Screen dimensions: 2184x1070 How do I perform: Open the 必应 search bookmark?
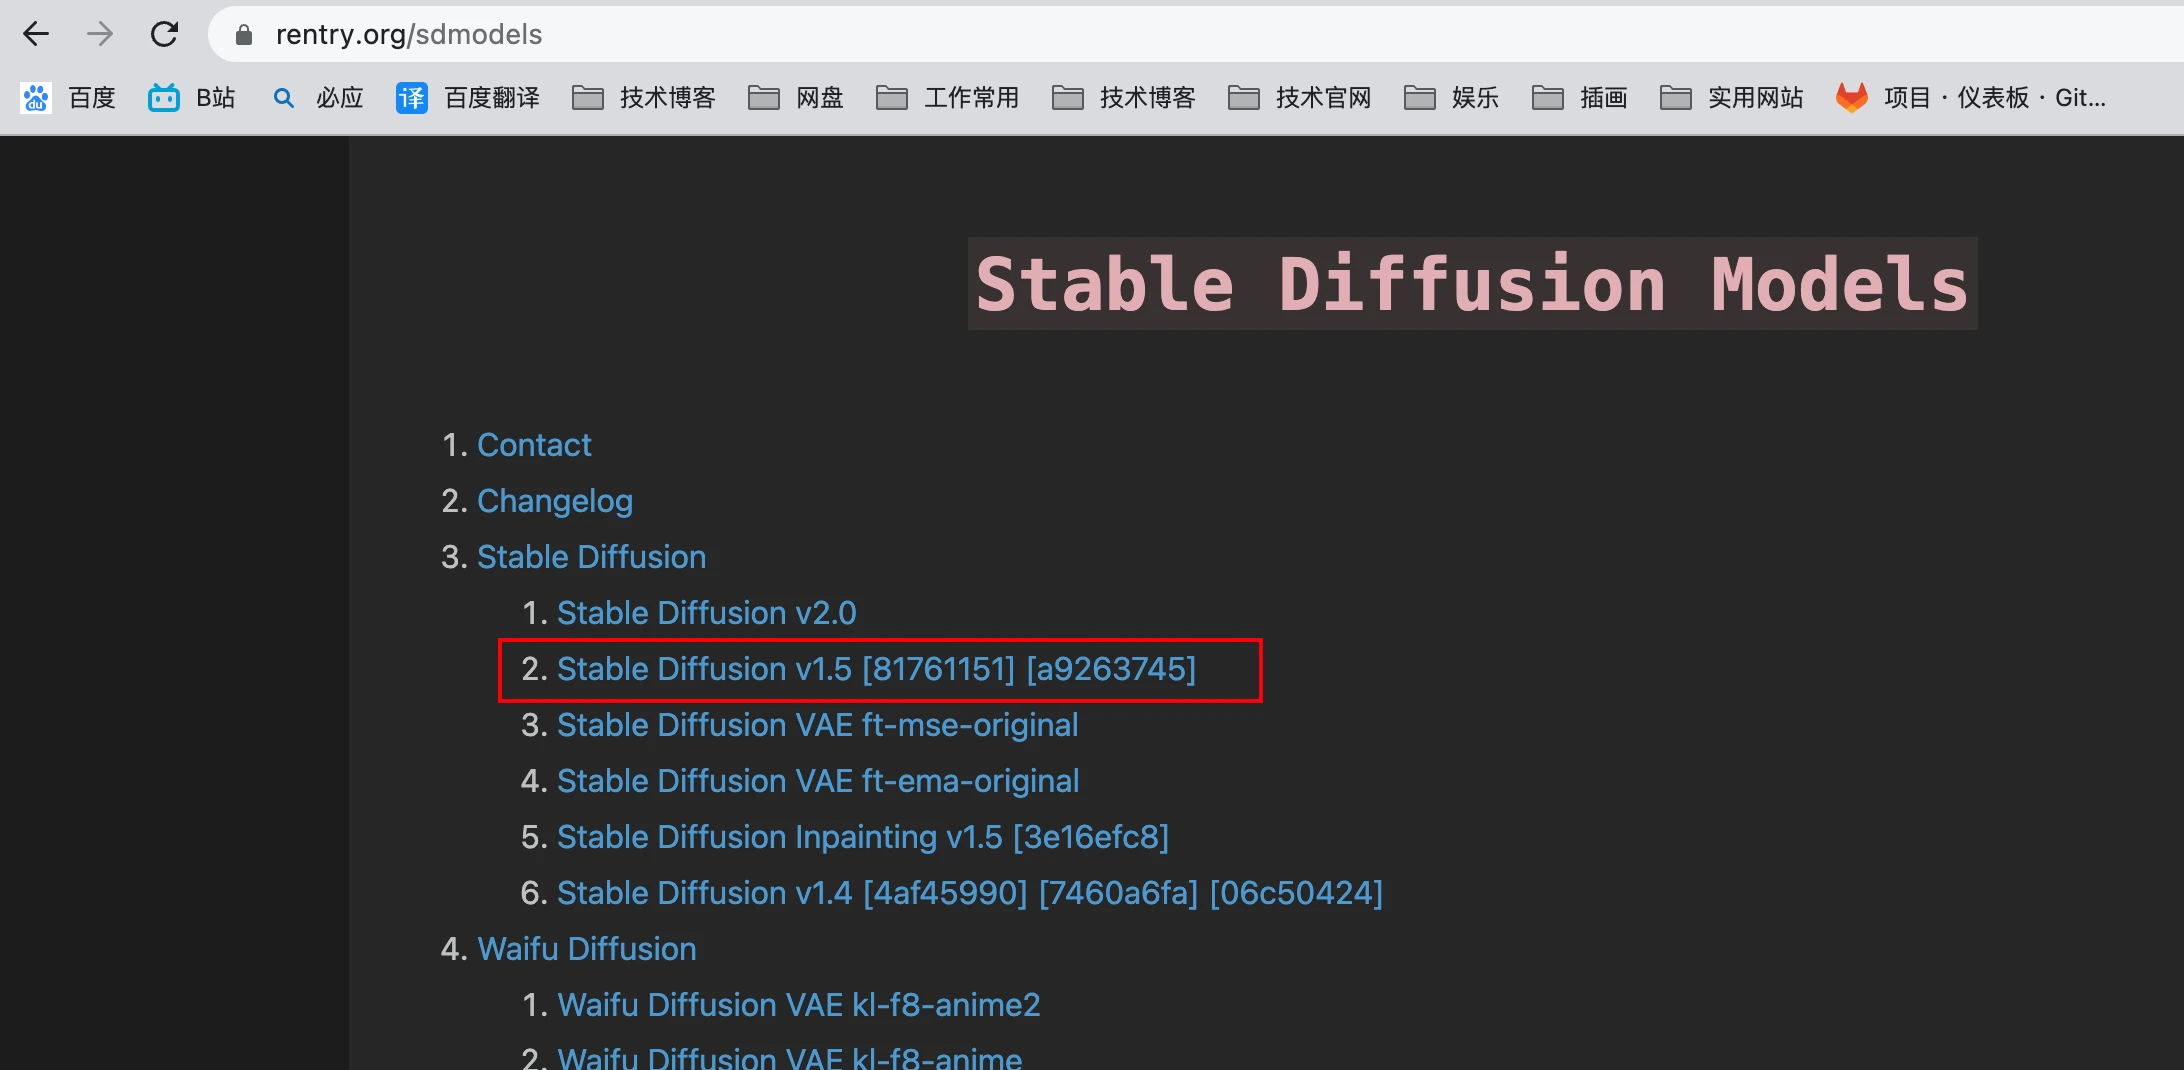pos(318,98)
